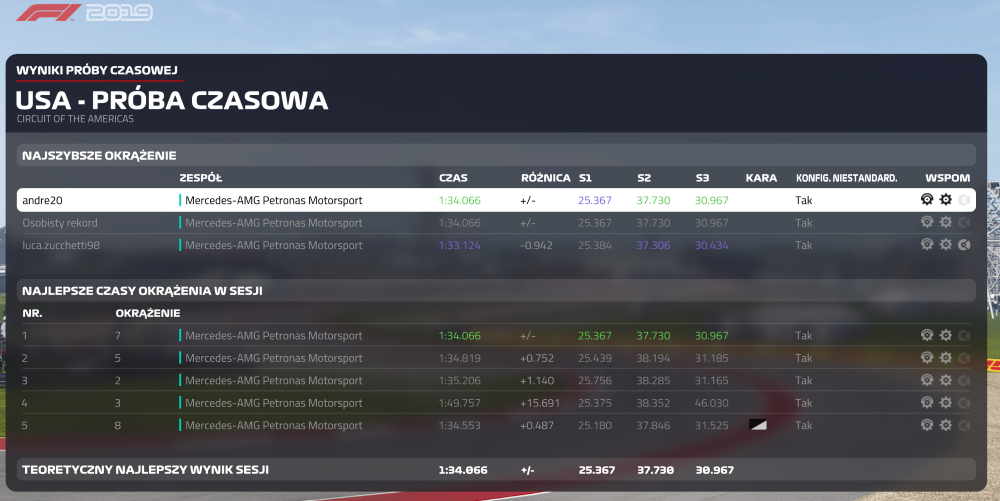The image size is (1000, 501).
Task: Click rival sector one time 25.384
Action: click(x=595, y=245)
